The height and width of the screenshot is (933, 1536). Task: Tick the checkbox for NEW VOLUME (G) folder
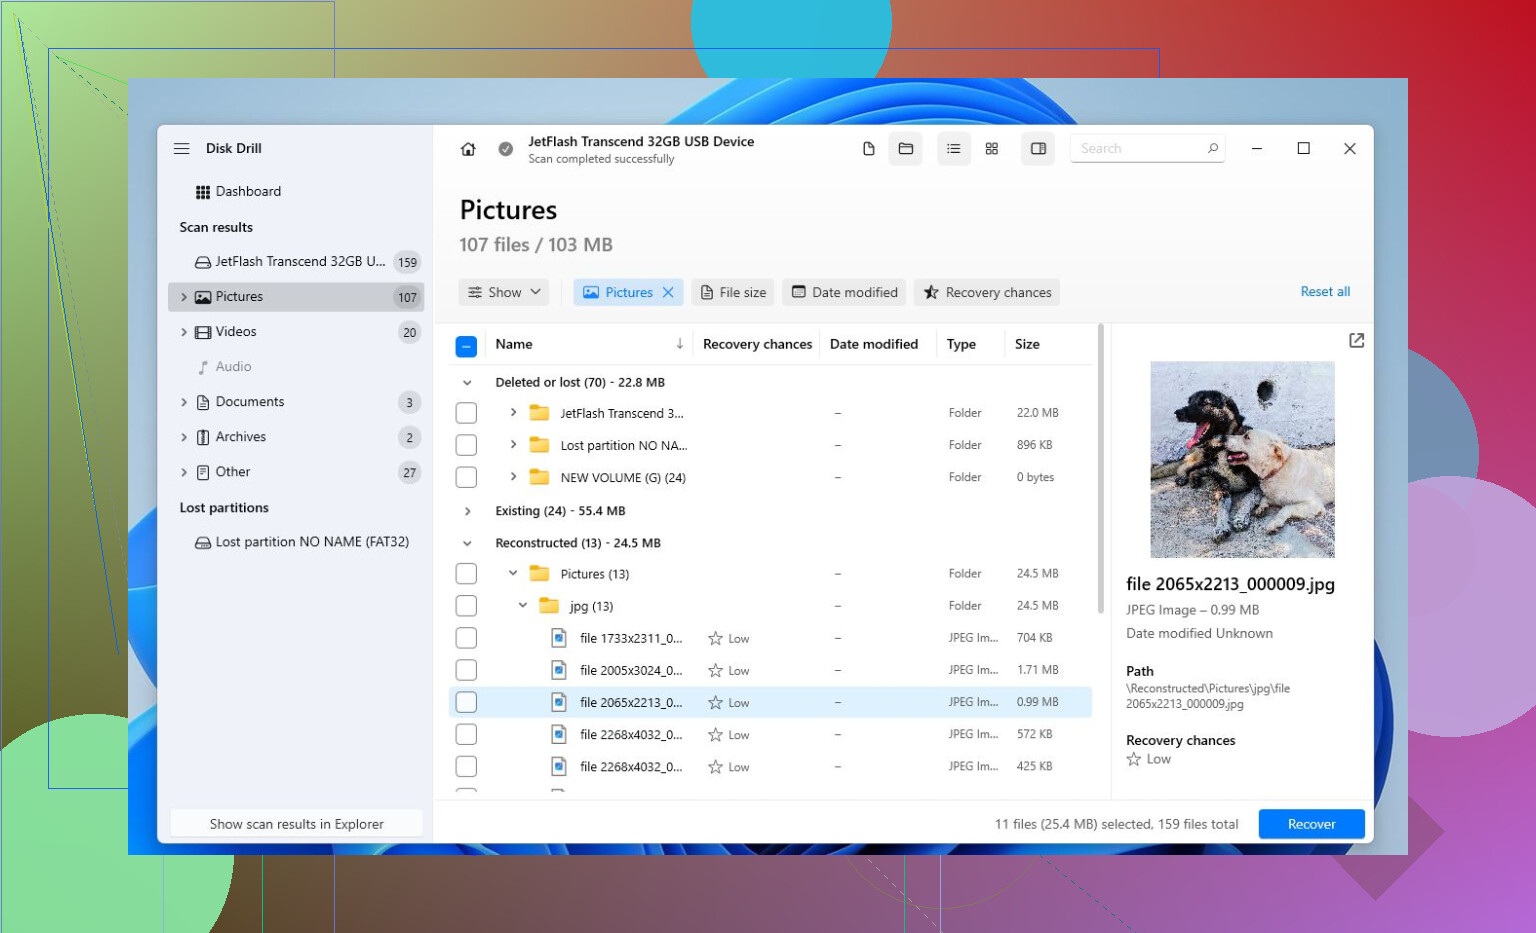466,477
